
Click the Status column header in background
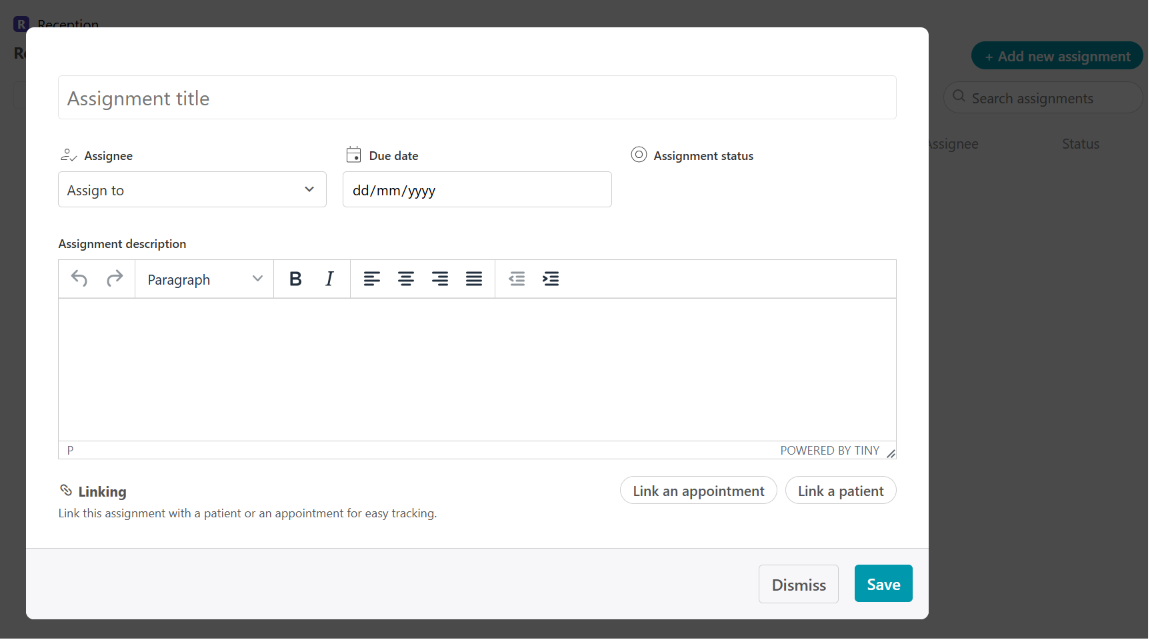(1080, 144)
